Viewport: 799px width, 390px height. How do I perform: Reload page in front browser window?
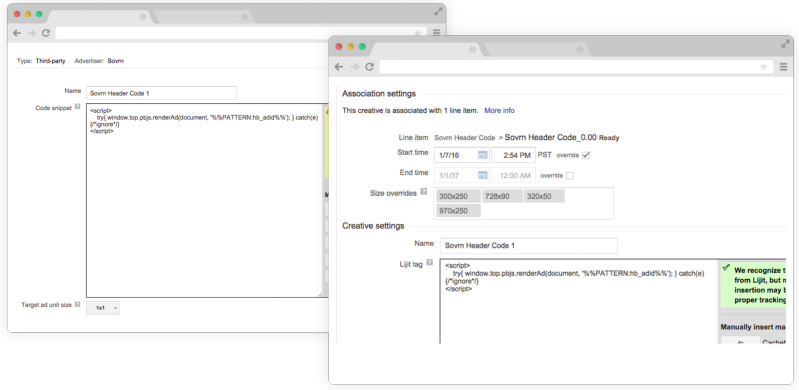tap(369, 67)
